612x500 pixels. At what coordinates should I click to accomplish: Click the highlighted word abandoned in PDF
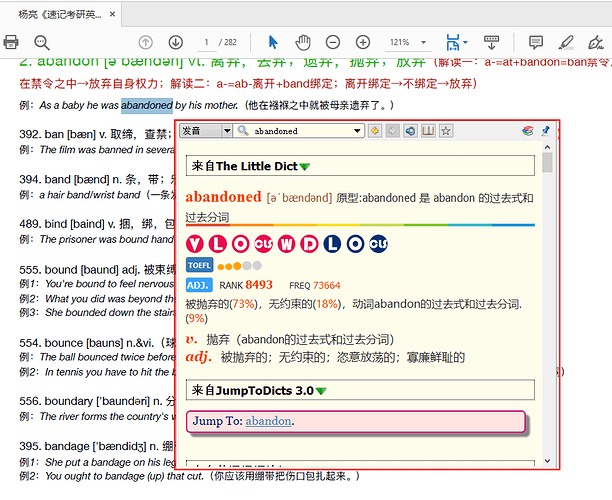point(147,105)
